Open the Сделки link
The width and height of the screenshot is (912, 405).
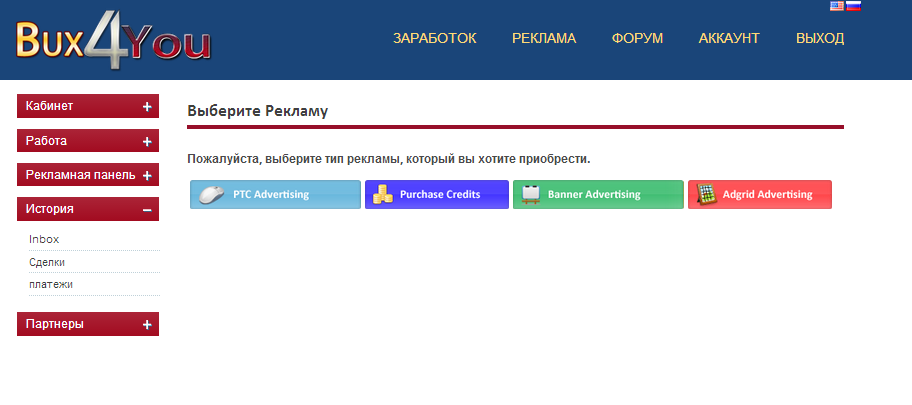point(47,262)
